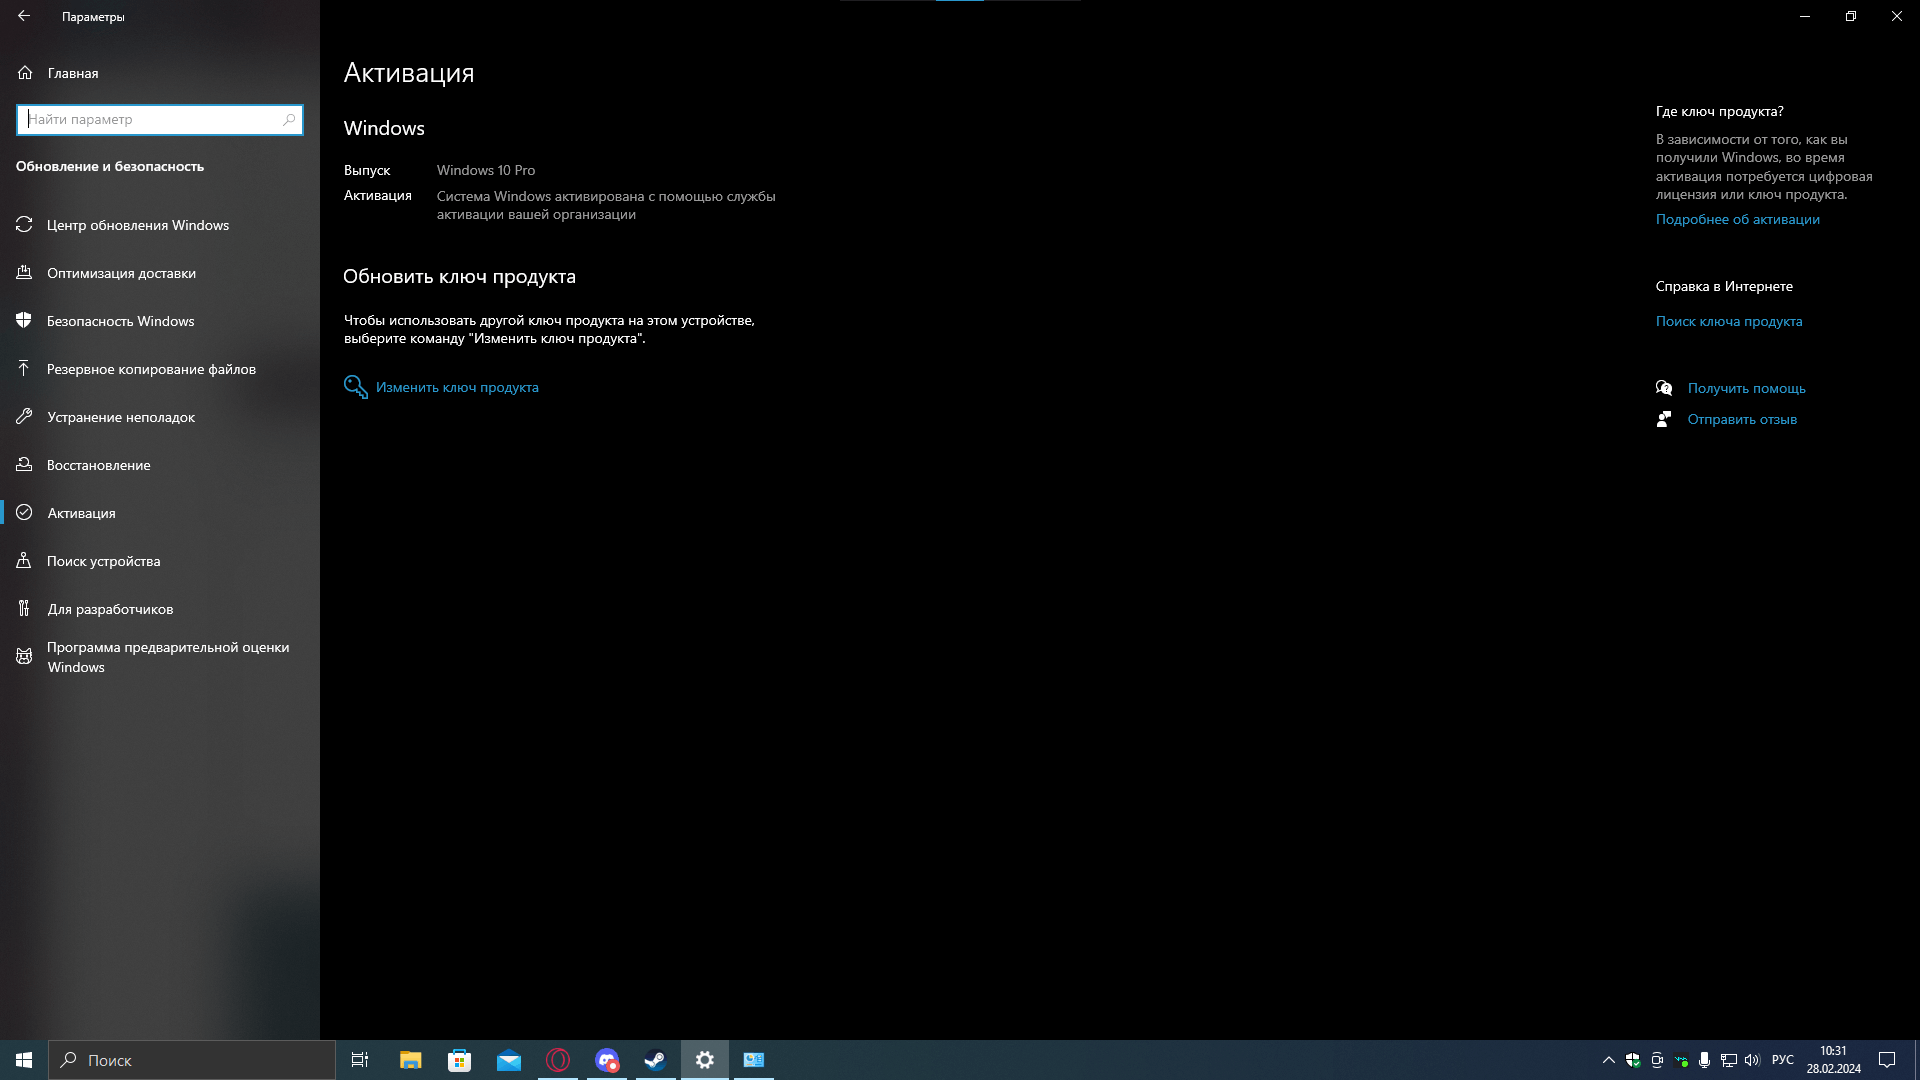The height and width of the screenshot is (1080, 1920).
Task: Click the back arrow in Settings header
Action: click(x=24, y=16)
